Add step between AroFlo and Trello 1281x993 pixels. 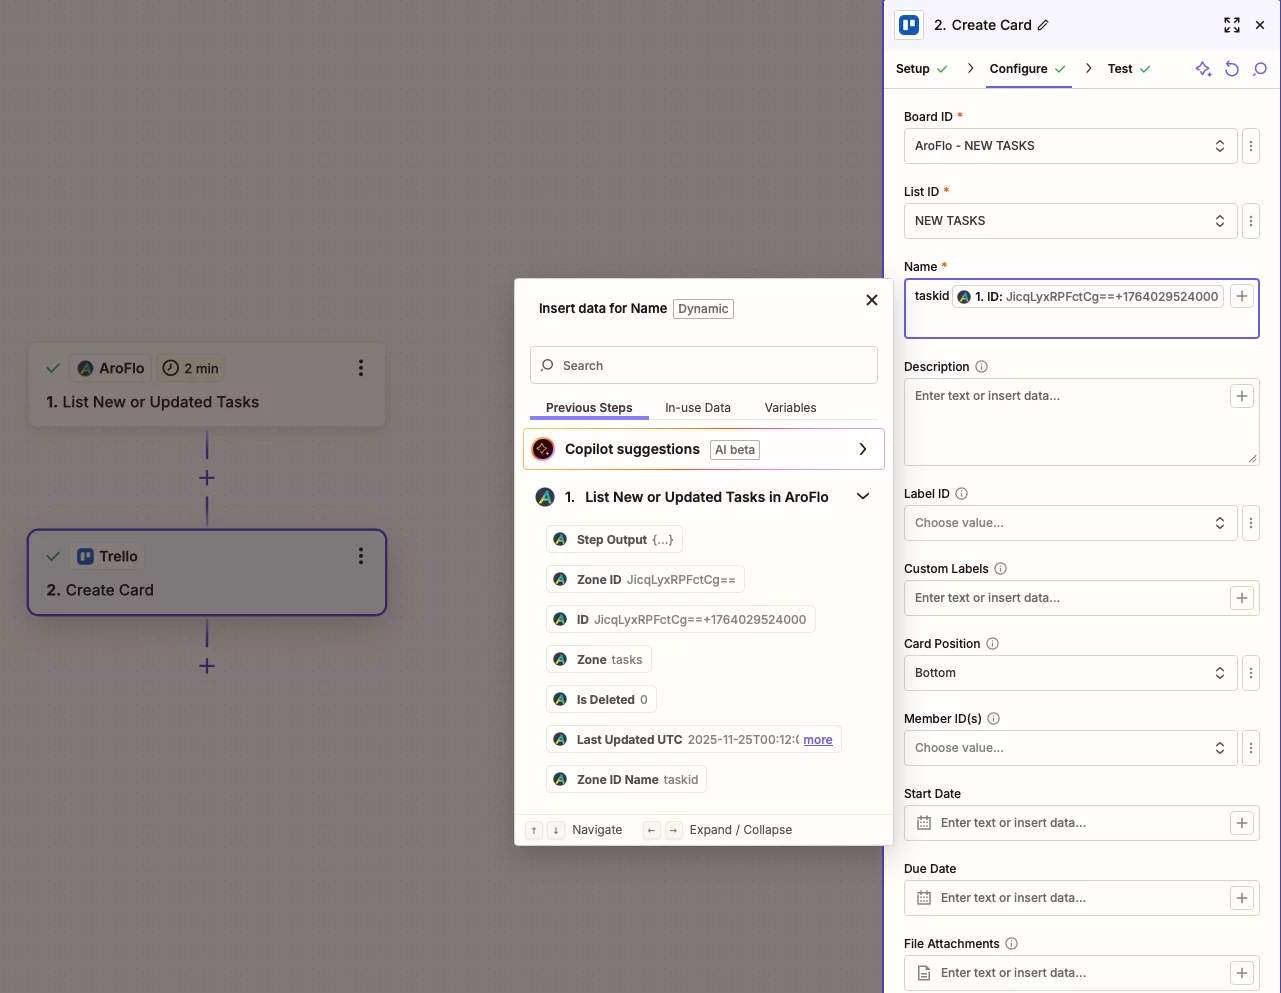point(207,478)
